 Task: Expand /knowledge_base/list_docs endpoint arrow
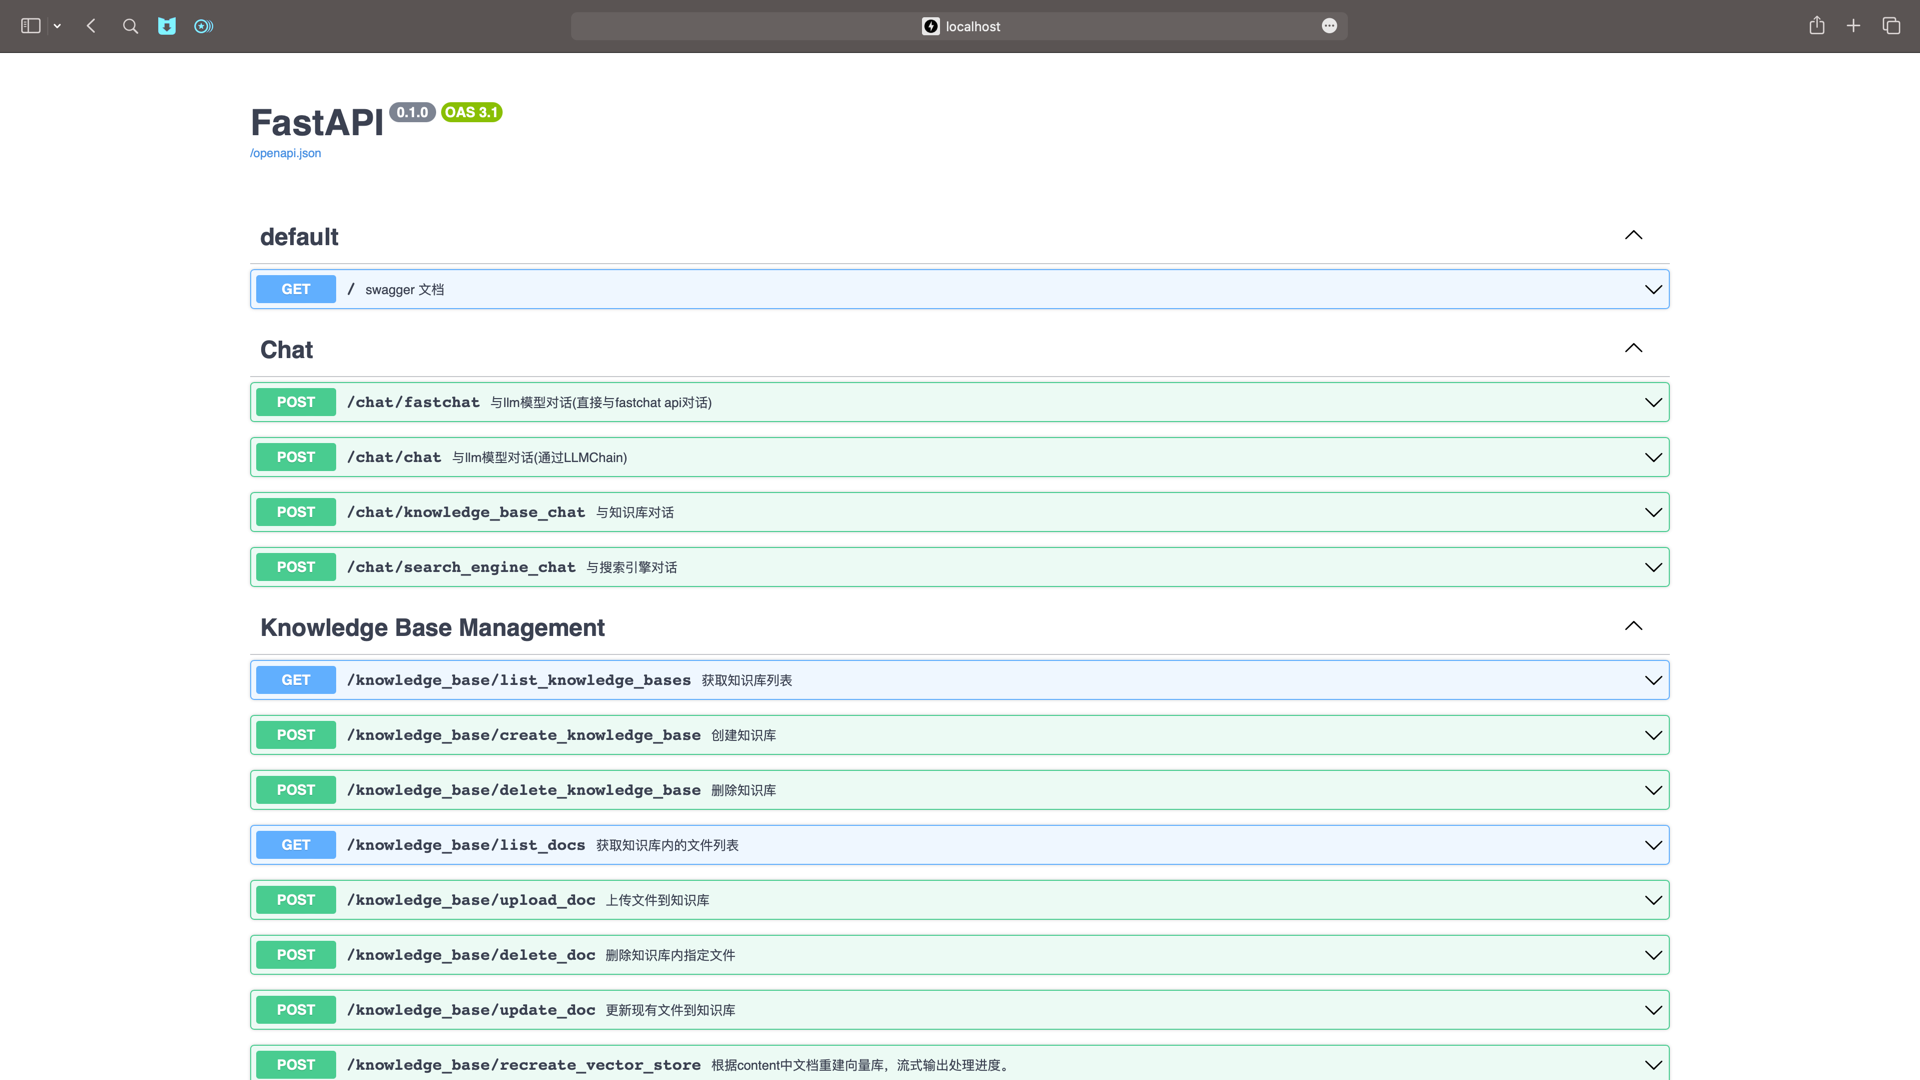[1653, 845]
